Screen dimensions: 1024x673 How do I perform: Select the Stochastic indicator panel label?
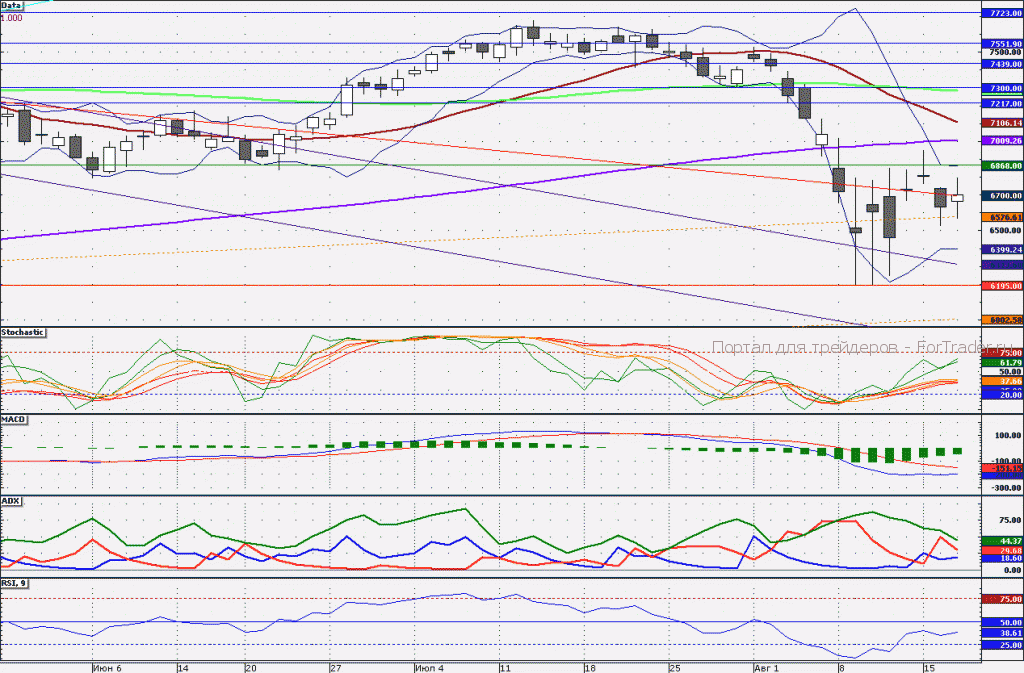click(x=23, y=332)
